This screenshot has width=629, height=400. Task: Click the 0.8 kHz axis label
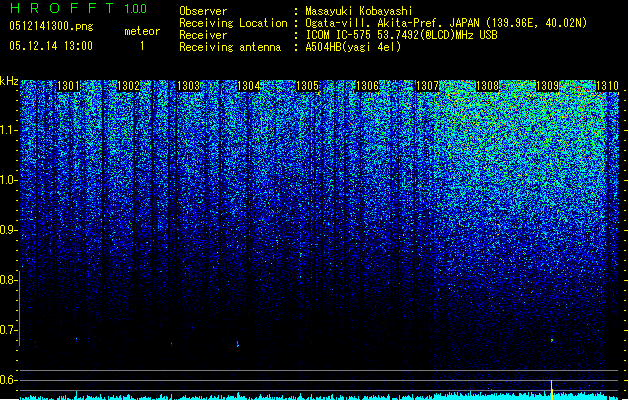[9, 280]
